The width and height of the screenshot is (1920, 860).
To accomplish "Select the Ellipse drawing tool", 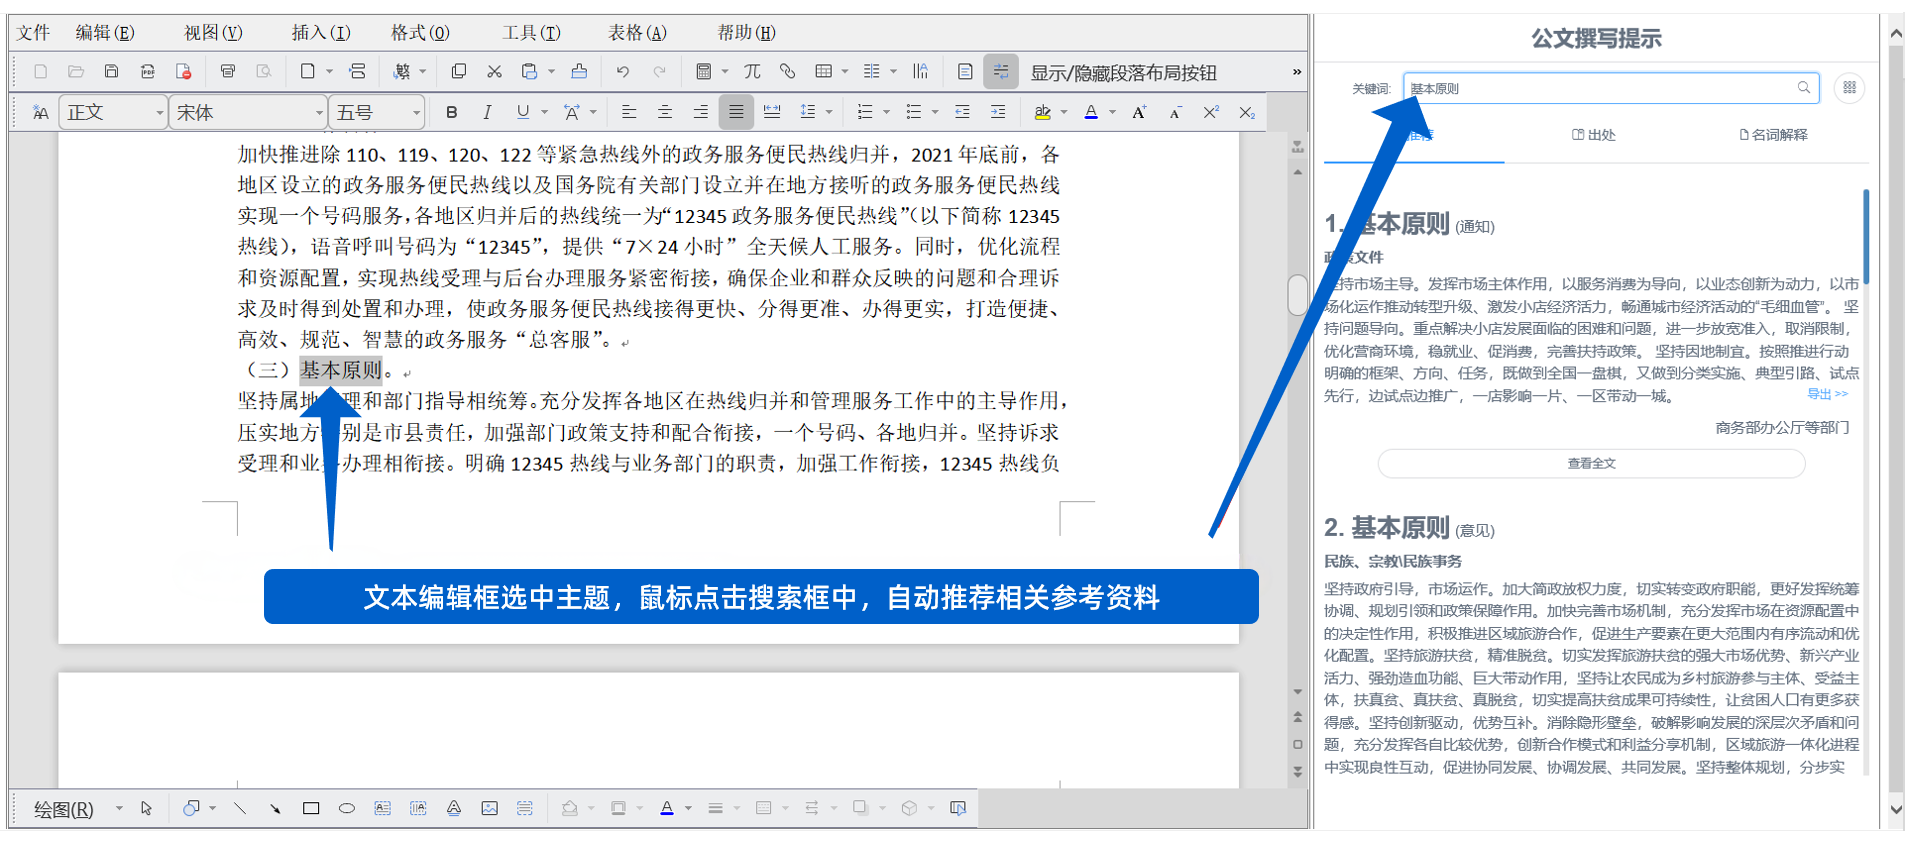I will [x=347, y=808].
